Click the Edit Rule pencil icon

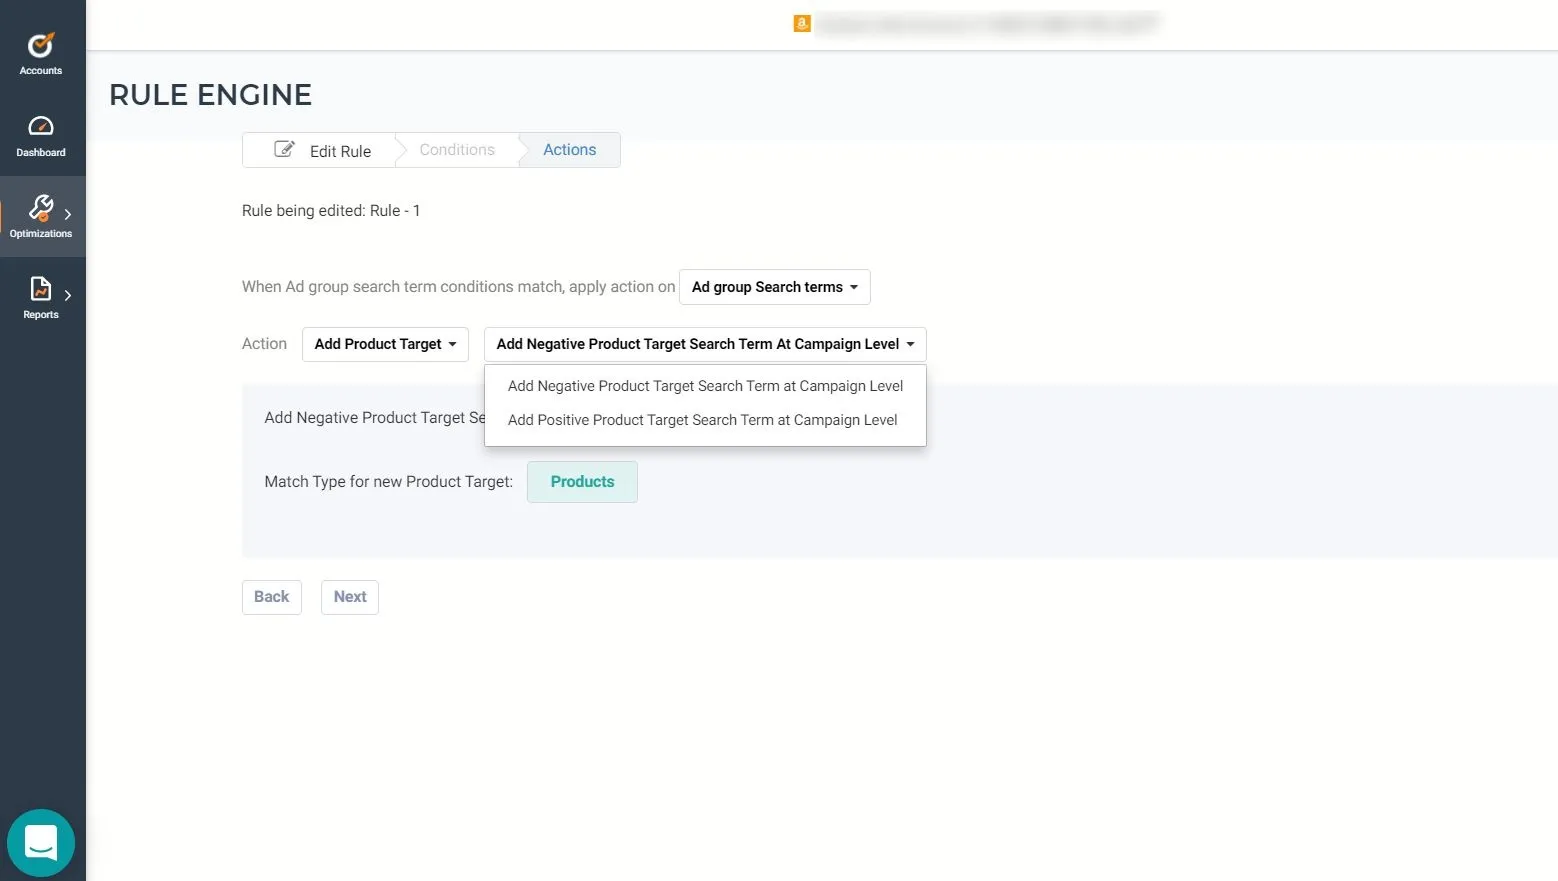pos(285,150)
